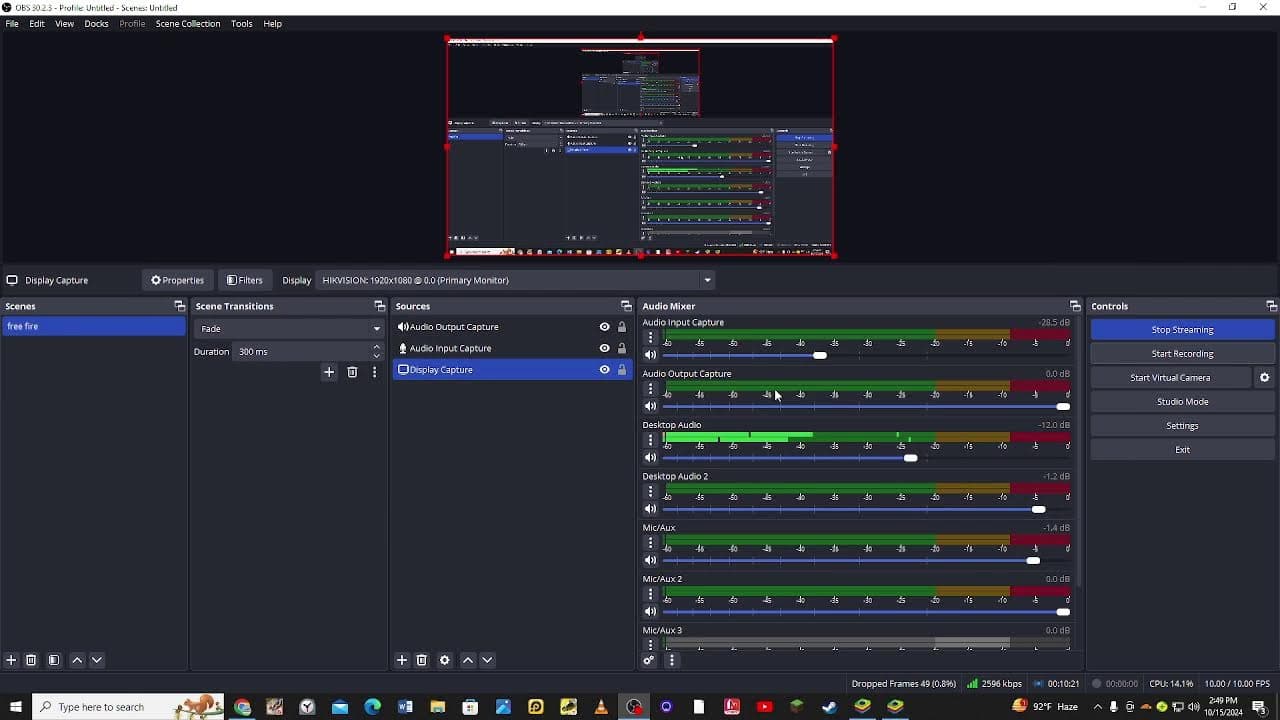Open the Display monitor dropdown

tap(515, 280)
